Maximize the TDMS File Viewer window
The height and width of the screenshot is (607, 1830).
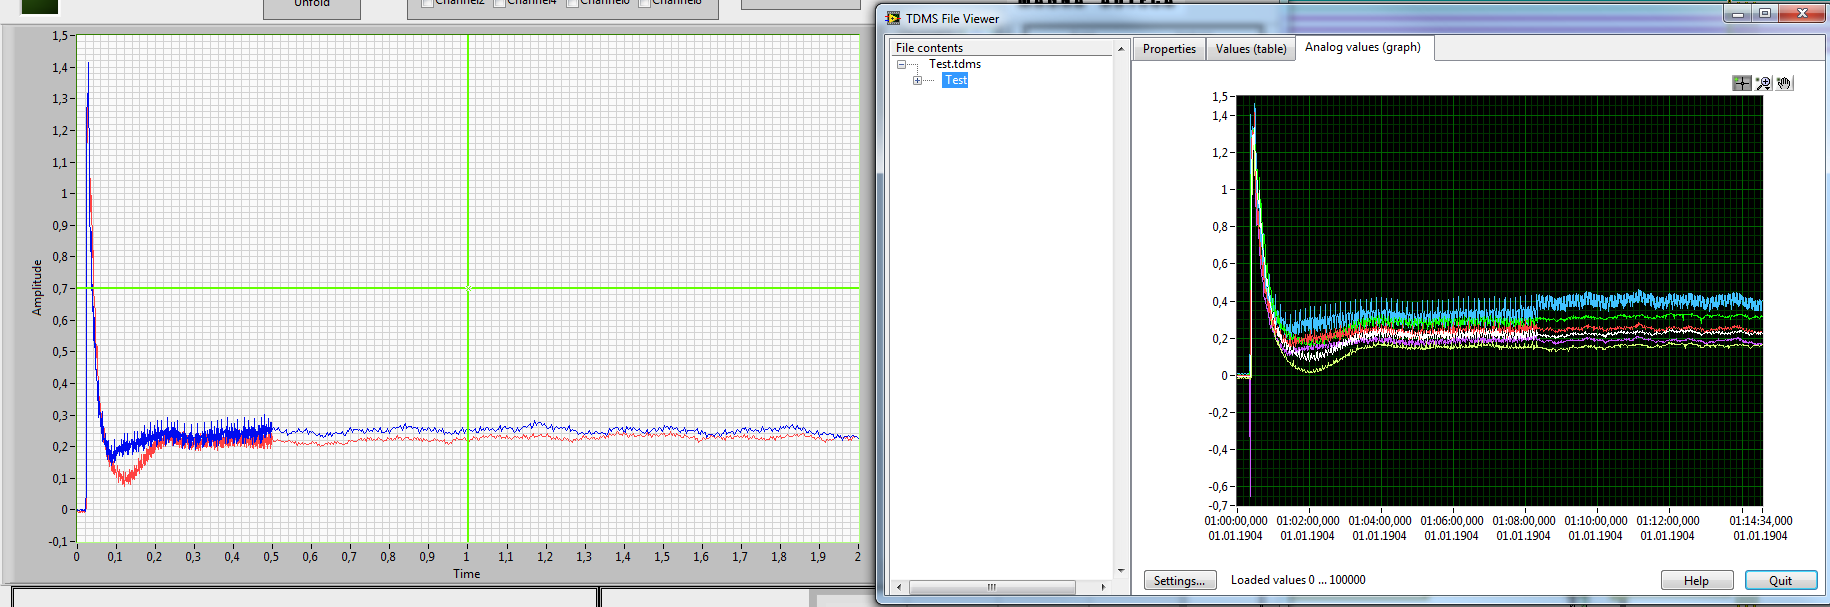(x=1765, y=13)
